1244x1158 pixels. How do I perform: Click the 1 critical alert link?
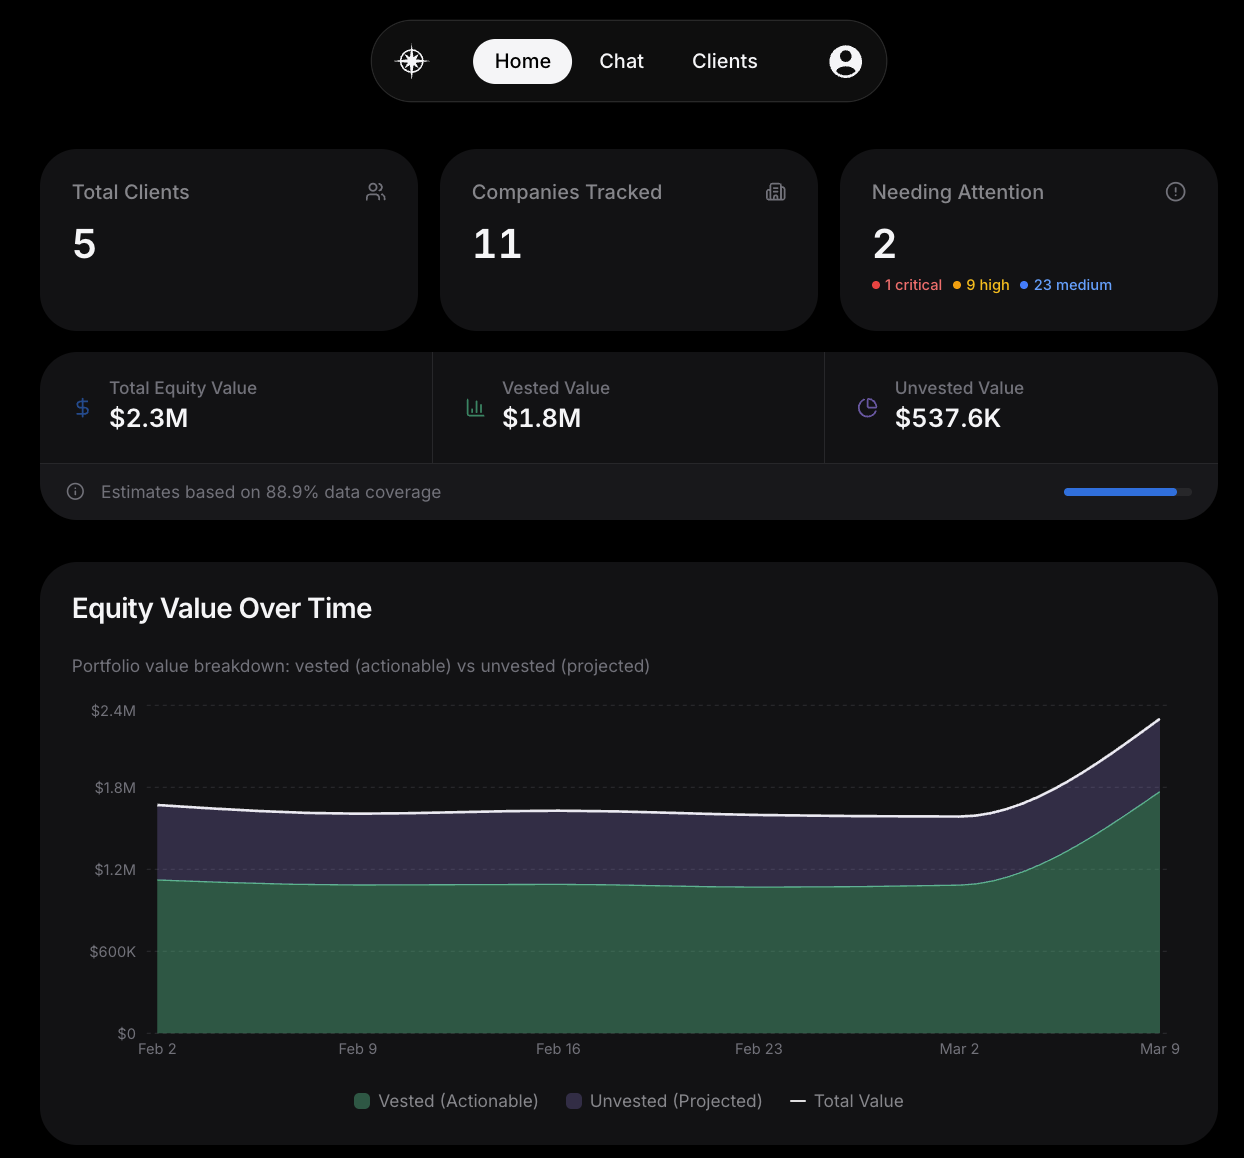906,285
